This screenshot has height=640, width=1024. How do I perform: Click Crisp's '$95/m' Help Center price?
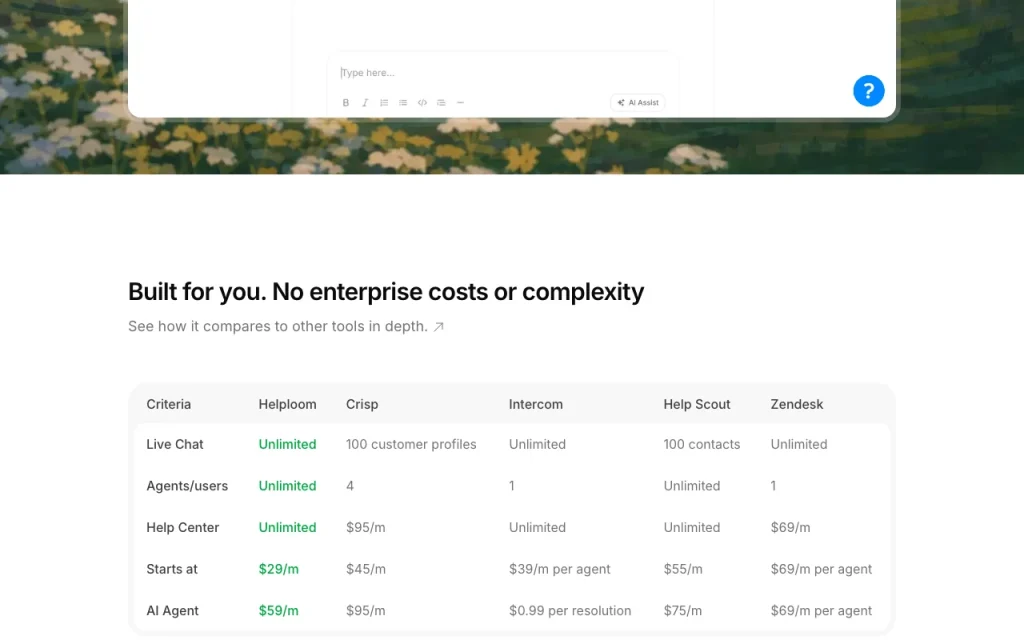(x=366, y=528)
